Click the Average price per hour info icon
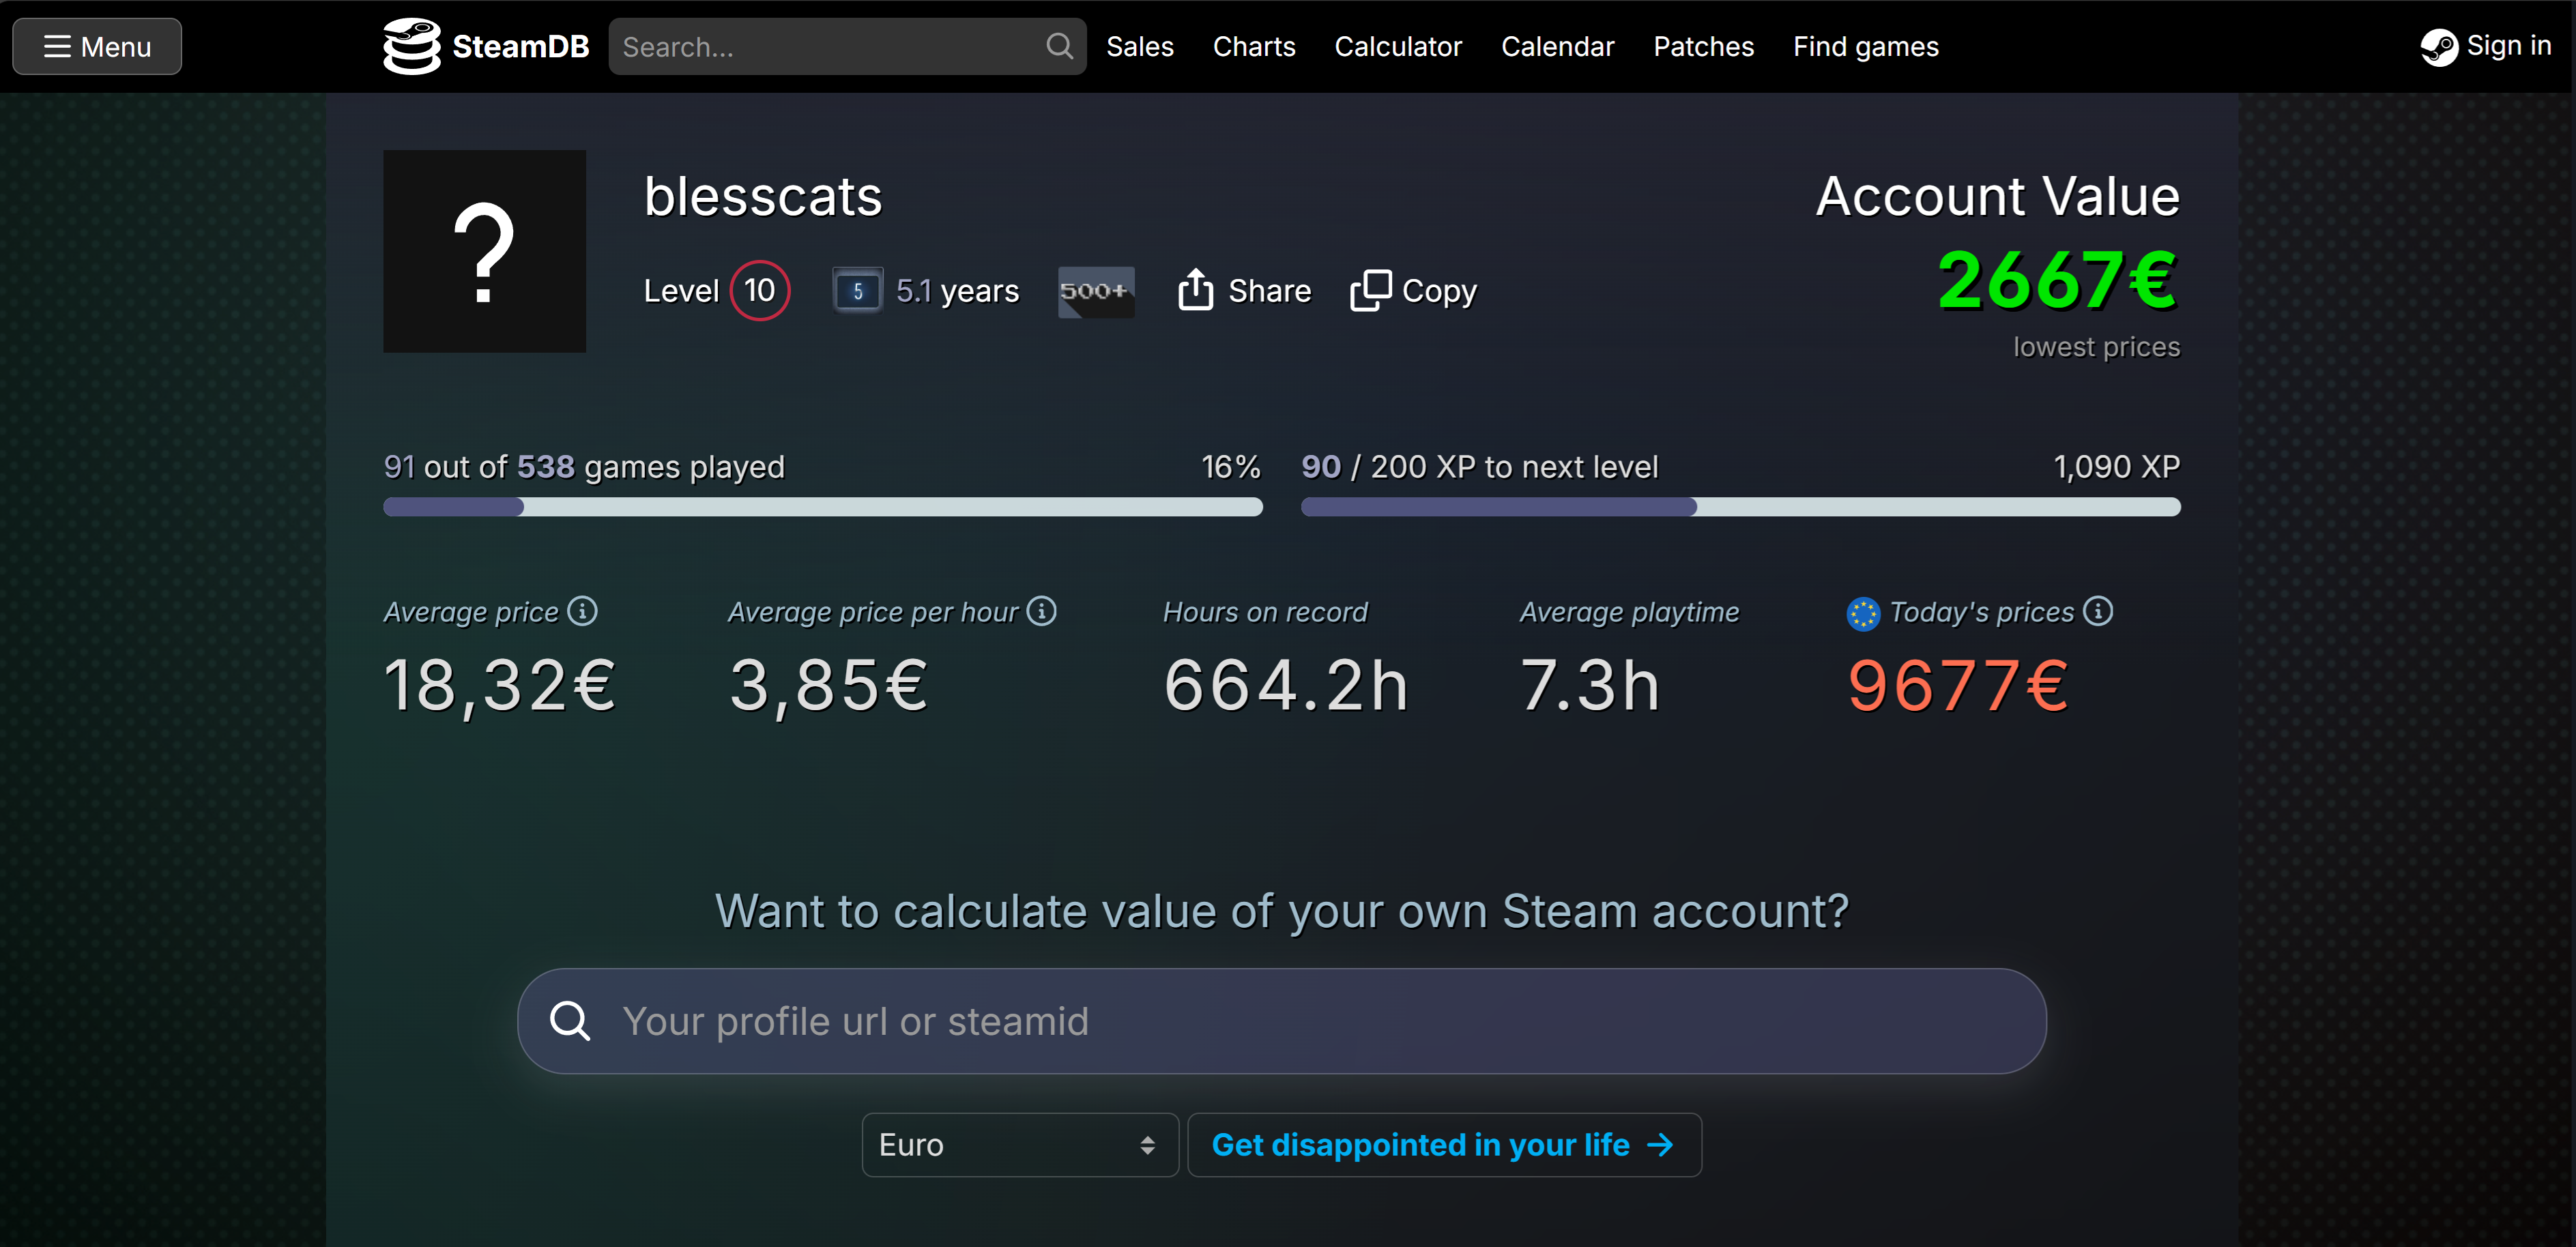2576x1247 pixels. (1041, 611)
